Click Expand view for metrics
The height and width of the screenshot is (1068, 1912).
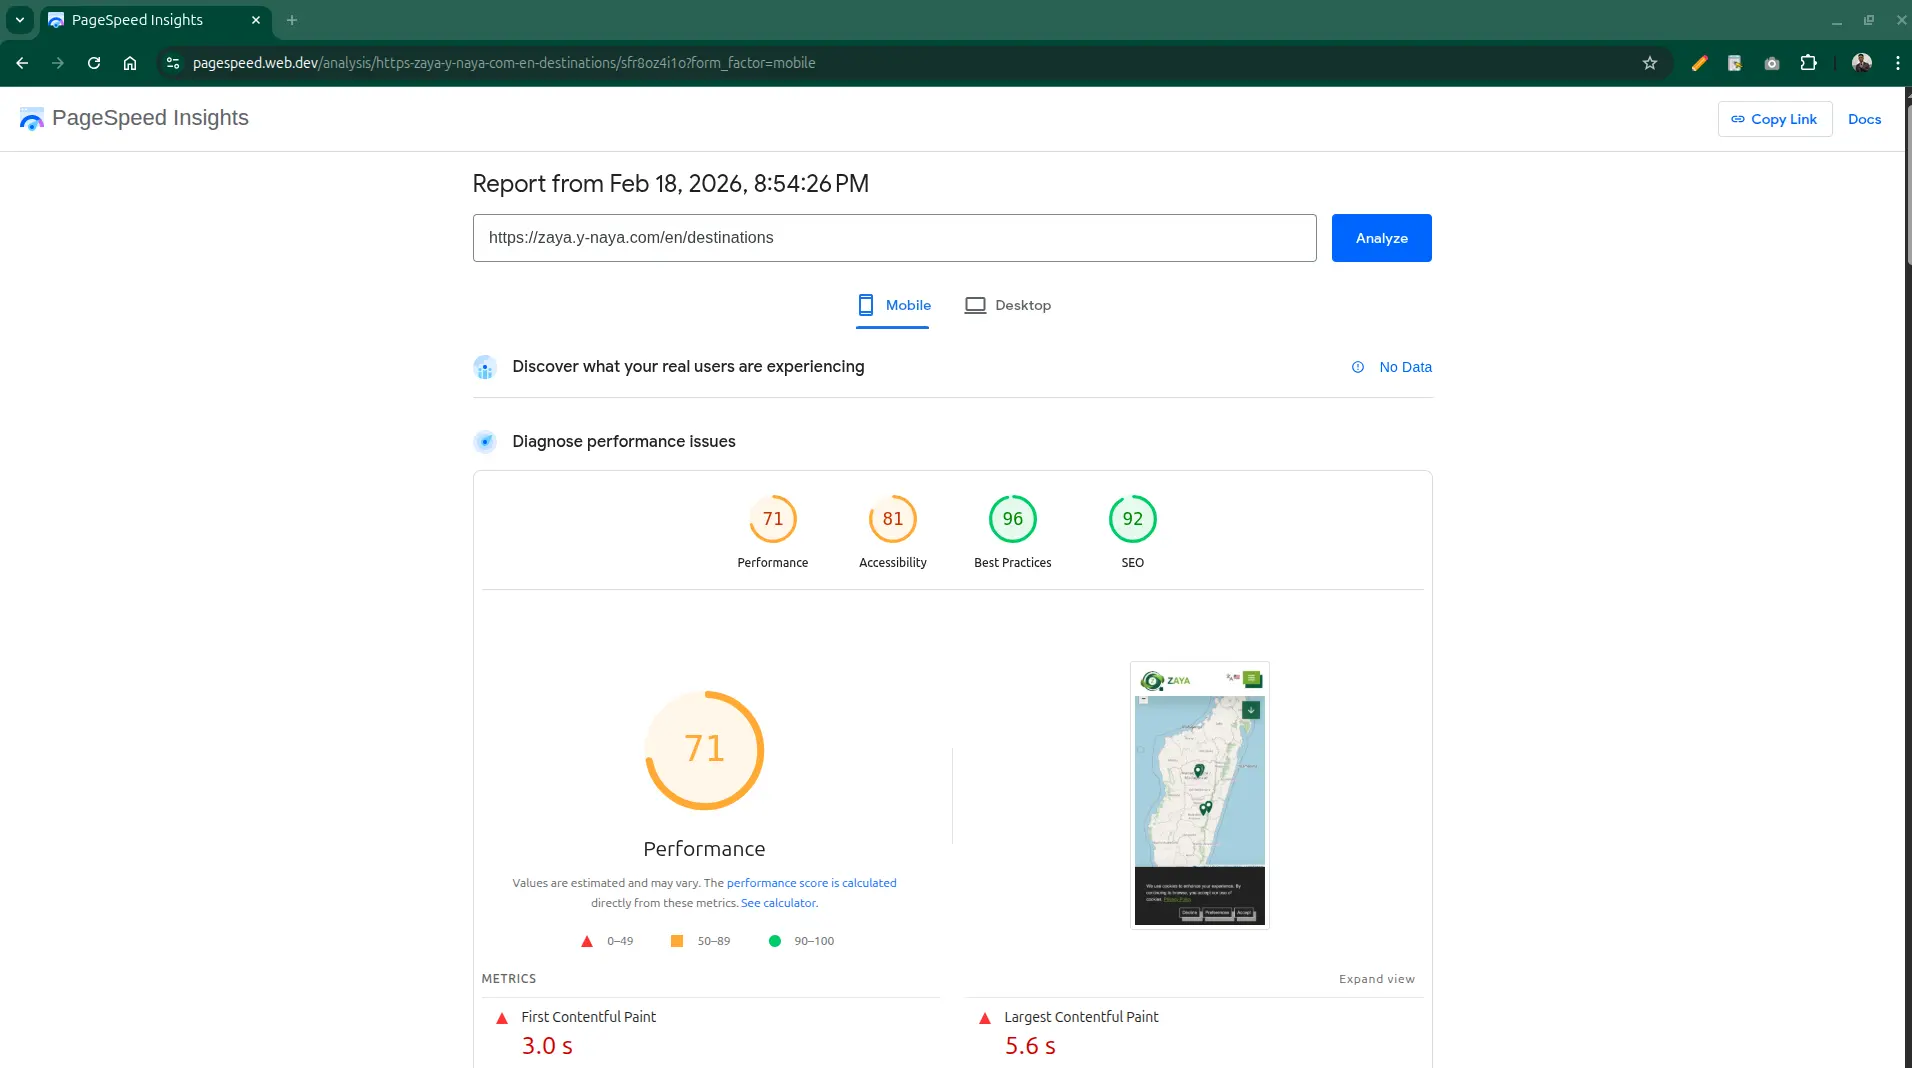[x=1376, y=979]
